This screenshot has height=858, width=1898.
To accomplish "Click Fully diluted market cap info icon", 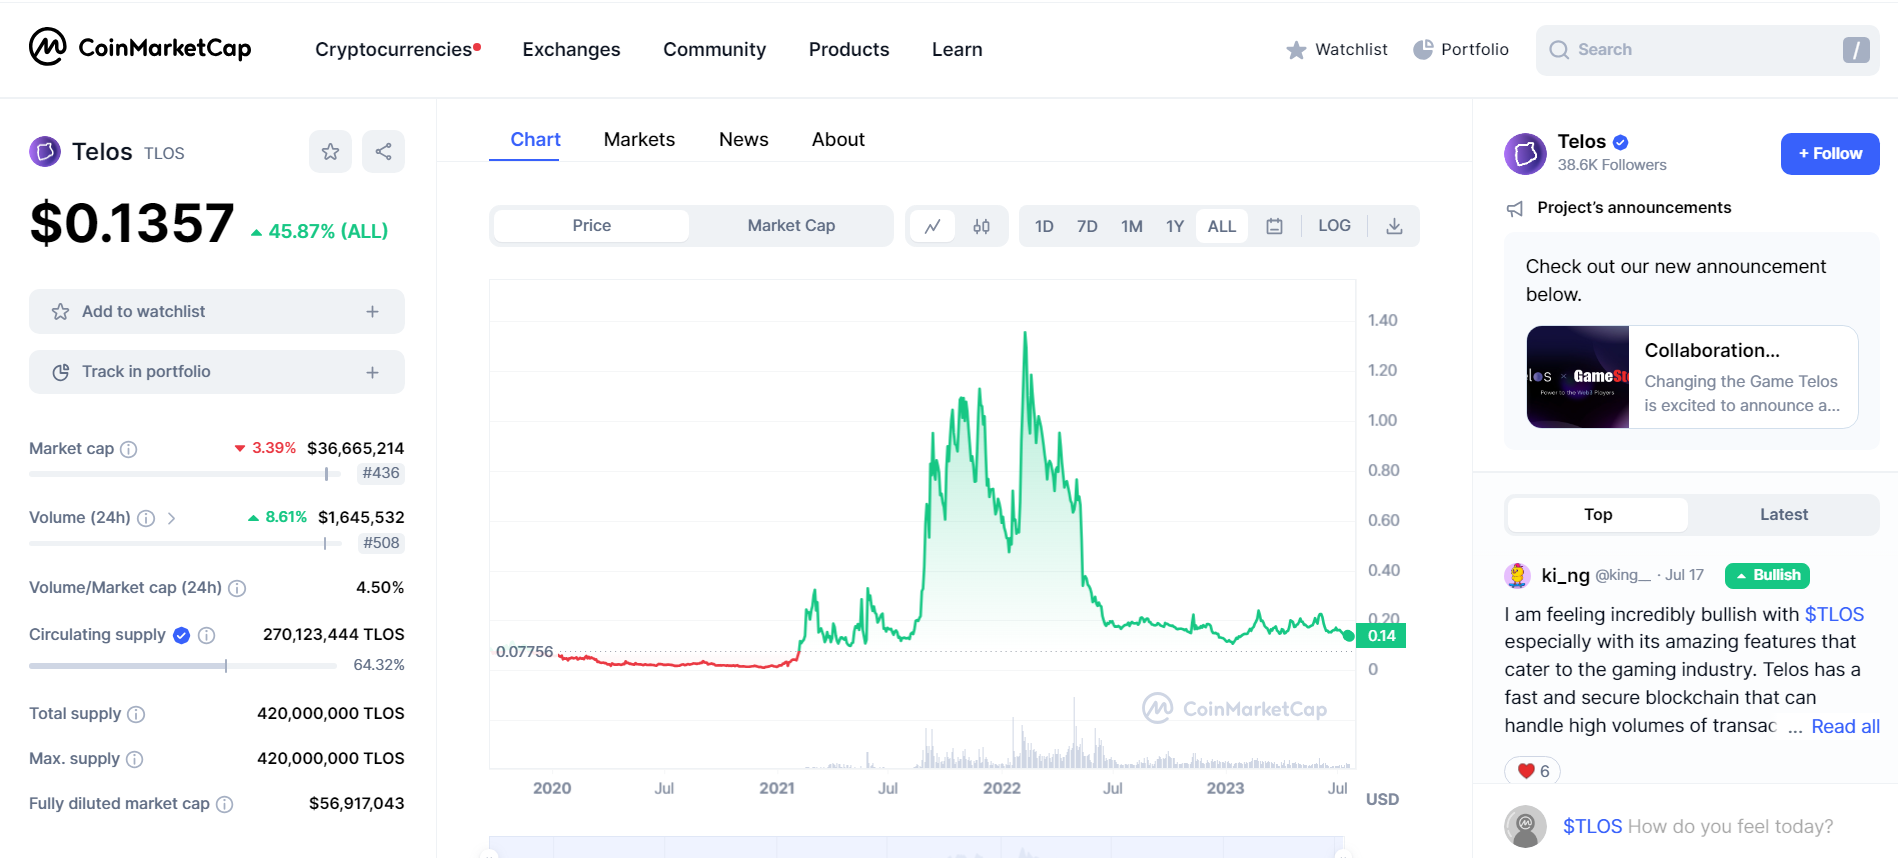I will coord(225,804).
